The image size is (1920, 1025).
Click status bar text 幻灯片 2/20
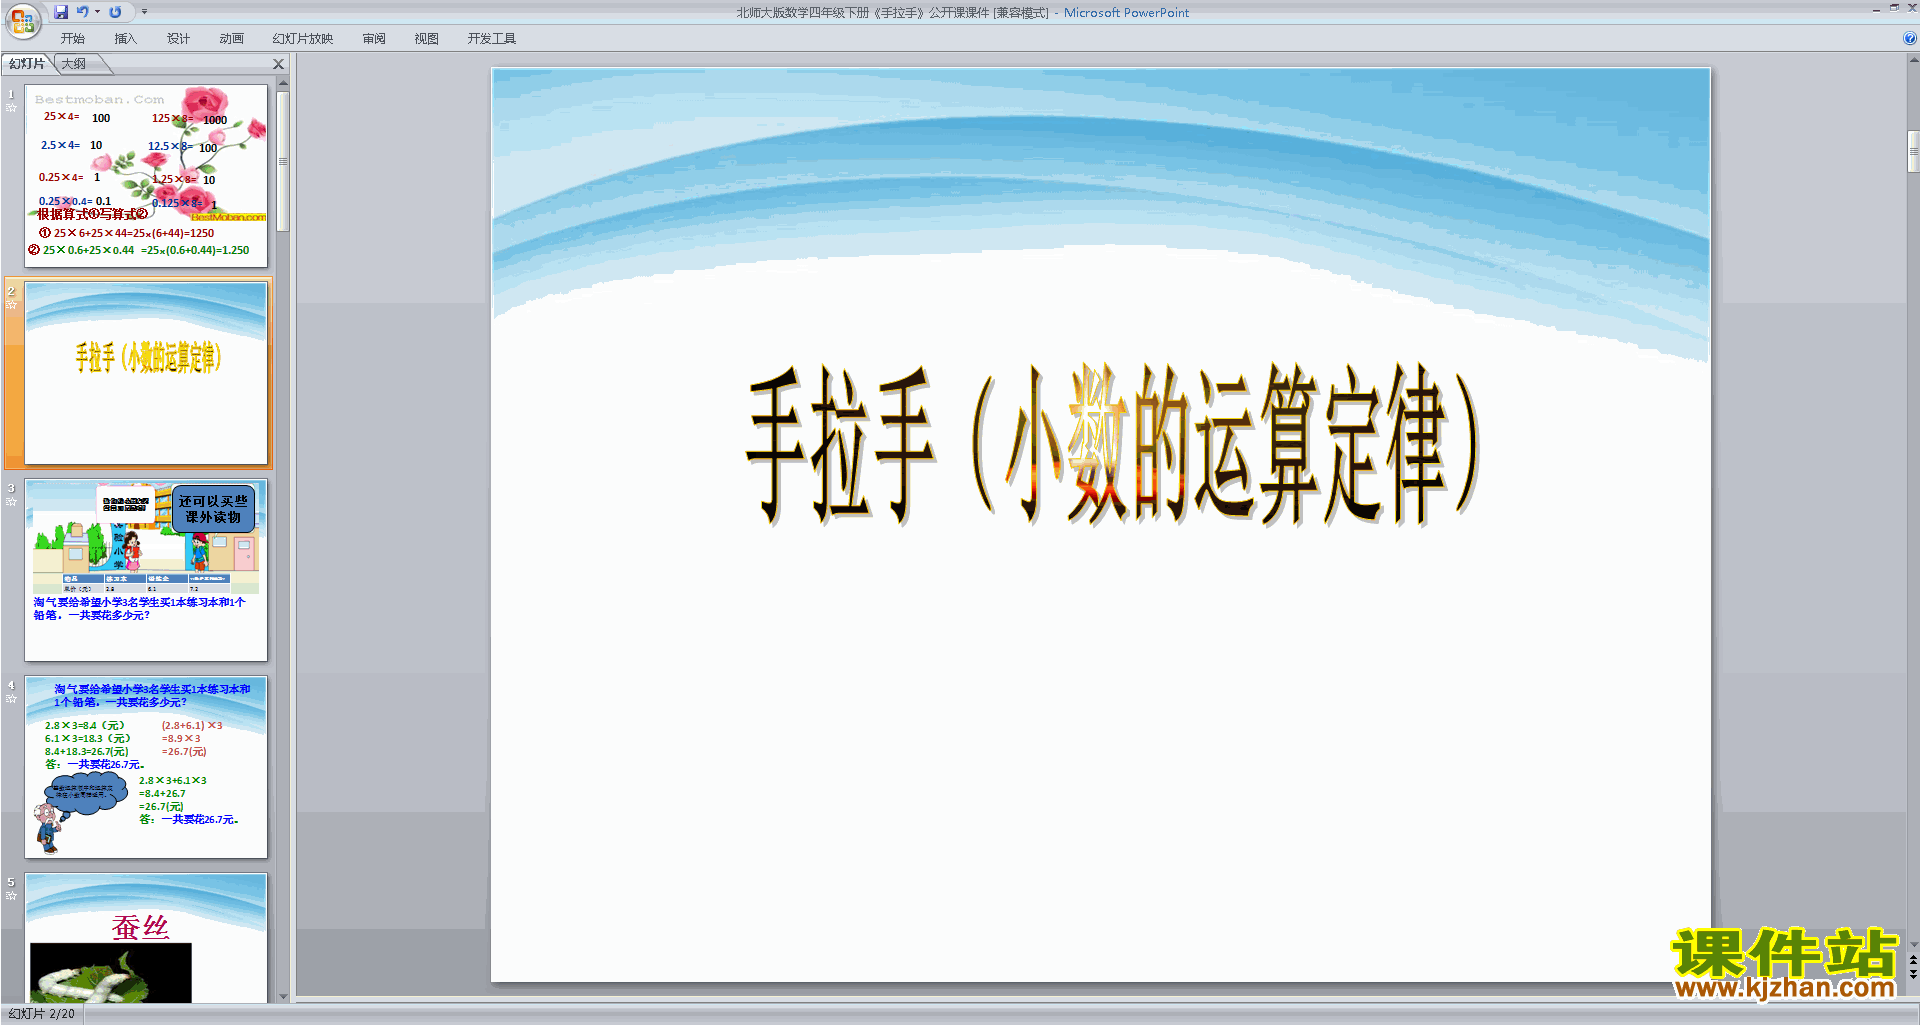pyautogui.click(x=41, y=1014)
